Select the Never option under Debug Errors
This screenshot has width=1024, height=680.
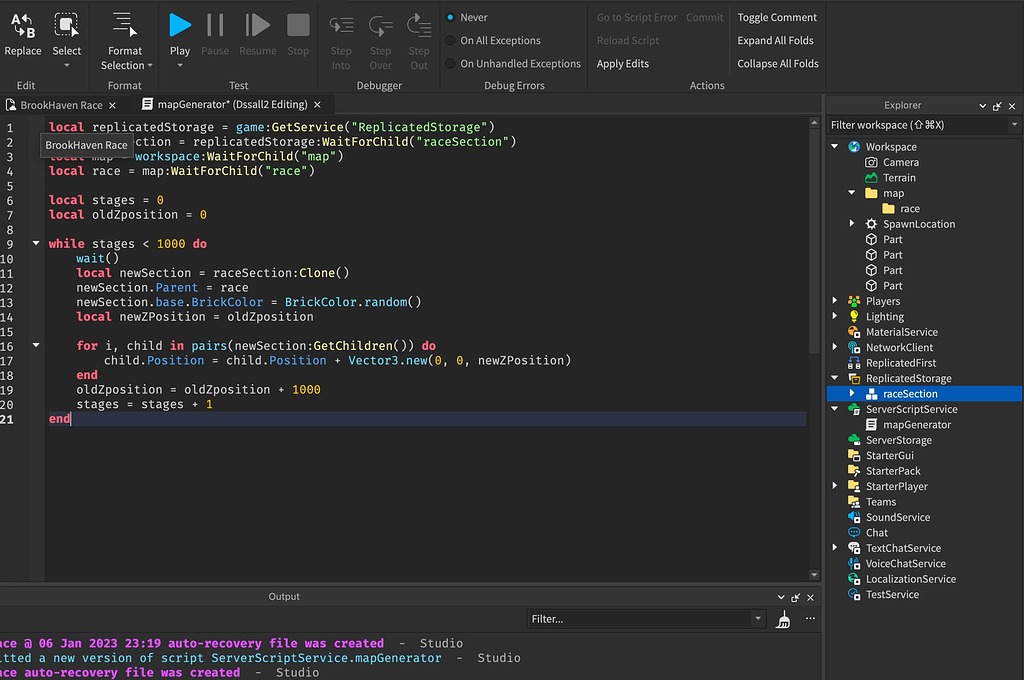474,16
